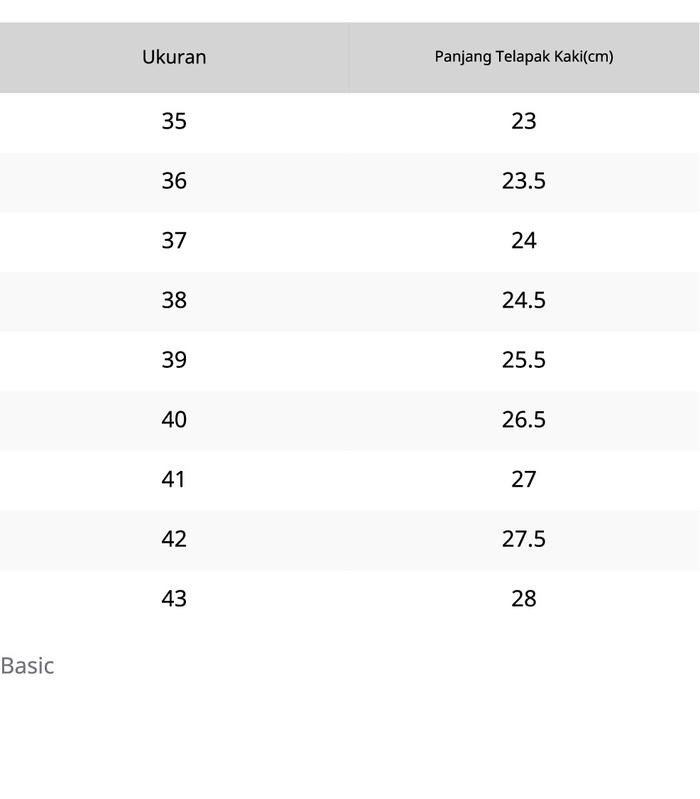This screenshot has width=700, height=799.
Task: Click the 23.5 foot length value
Action: tap(523, 181)
